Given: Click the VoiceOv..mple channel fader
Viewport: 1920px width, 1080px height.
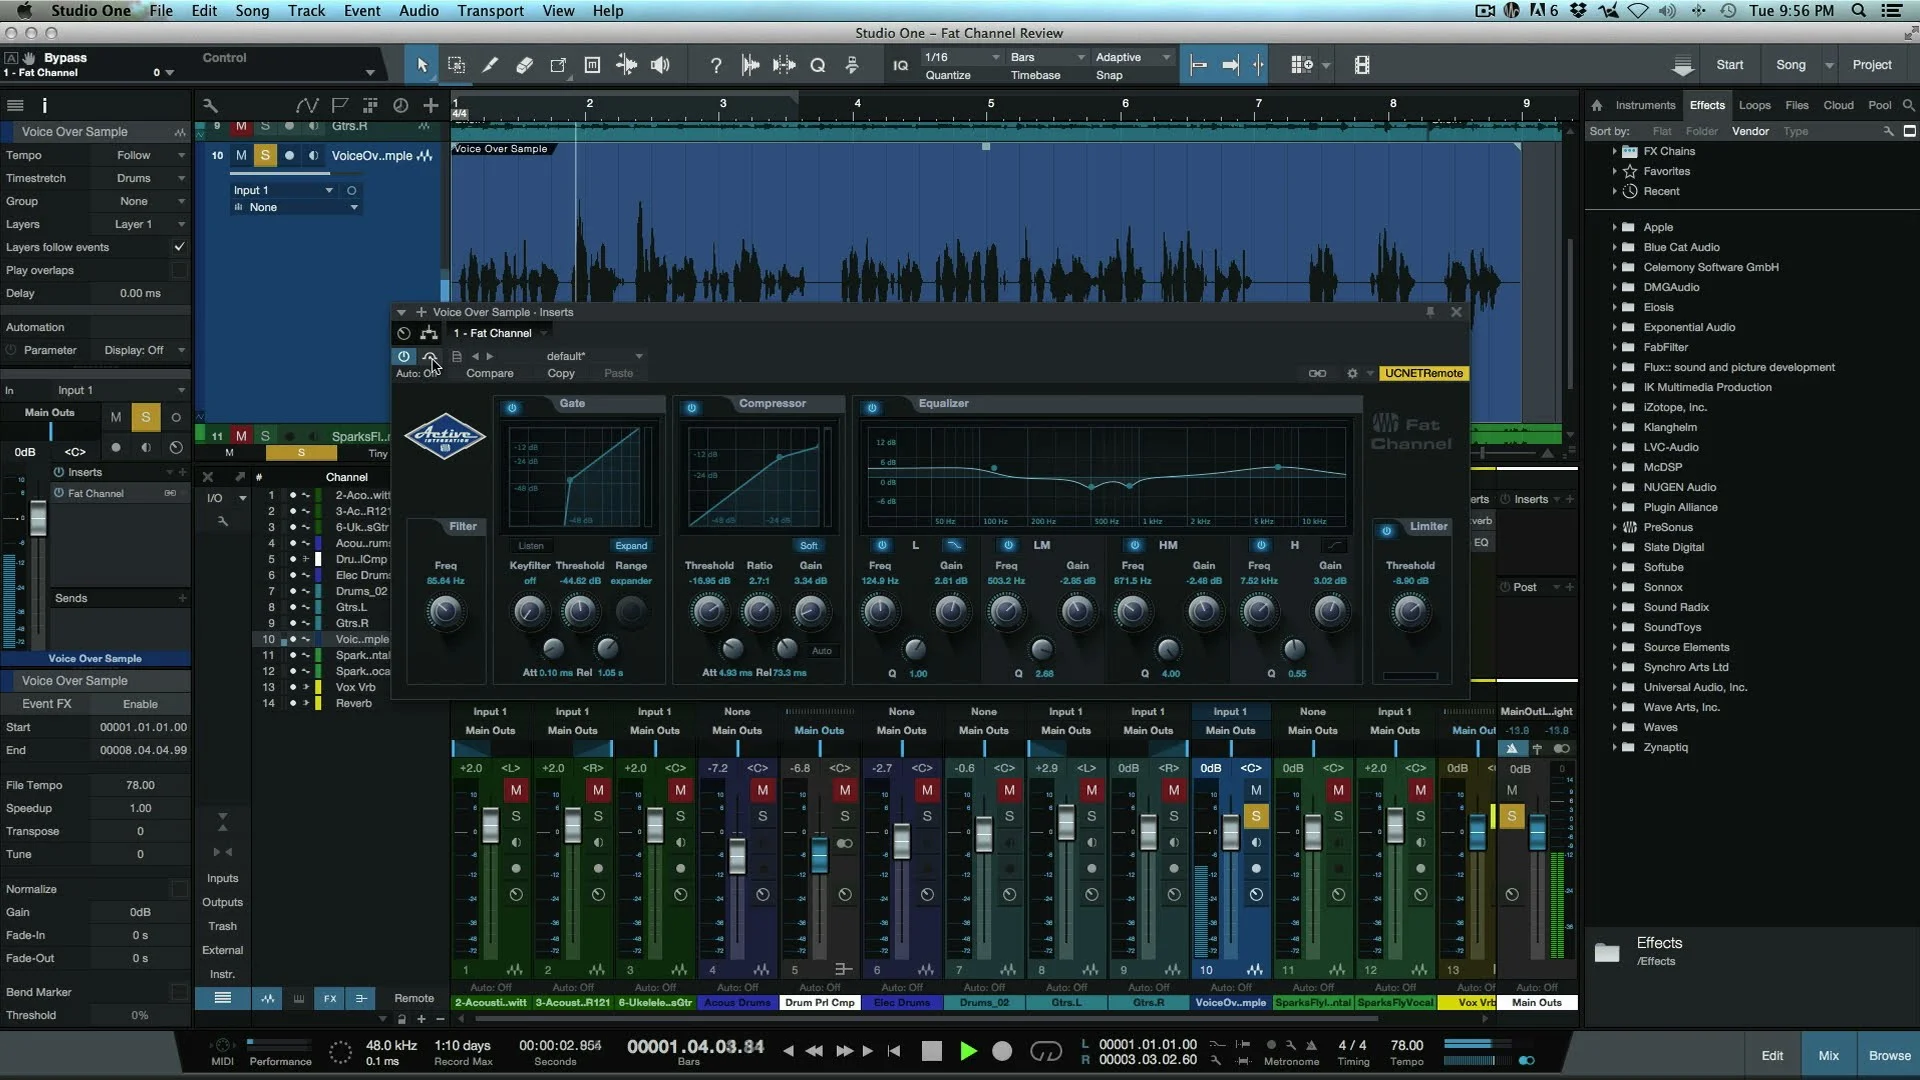Looking at the screenshot, I should 1230,832.
